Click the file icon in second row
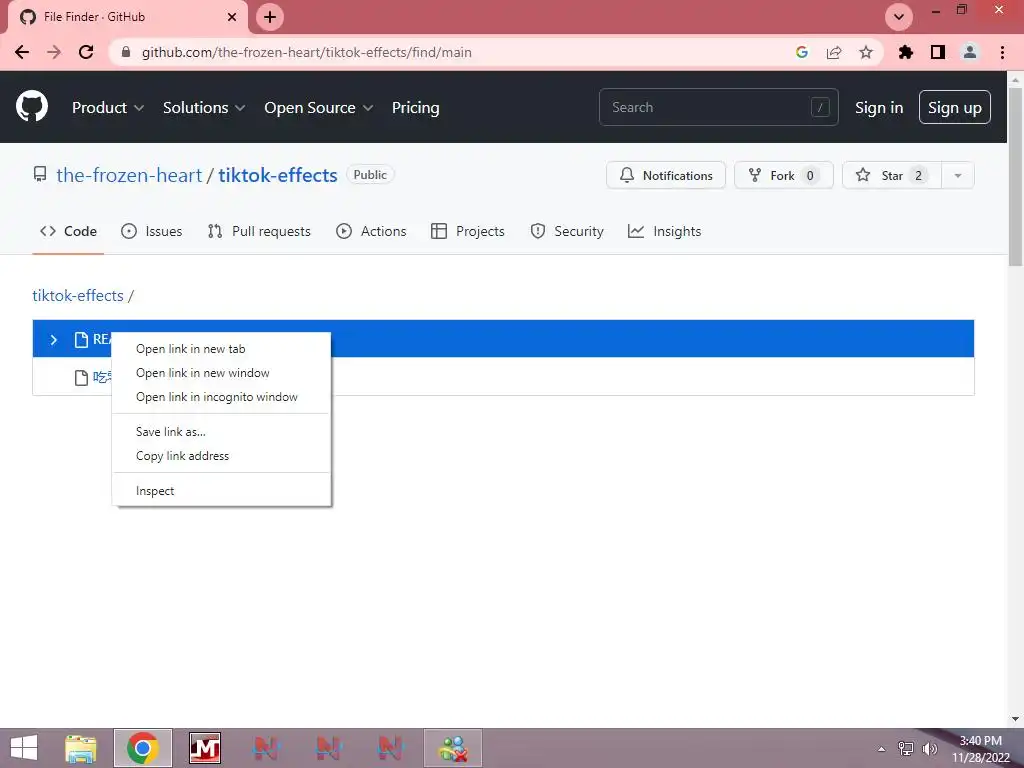Image resolution: width=1024 pixels, height=768 pixels. (x=81, y=377)
